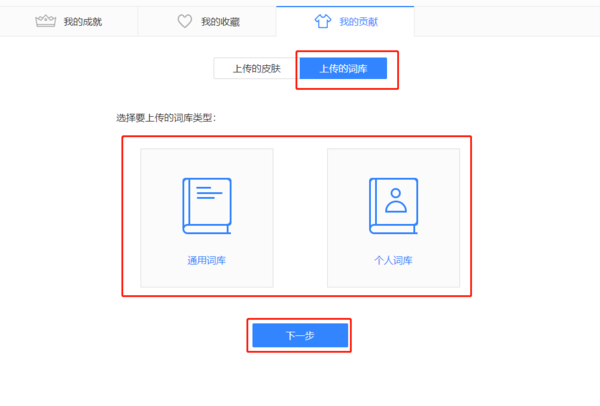
Task: Click the 个人词库 book icon with person
Action: 393,207
